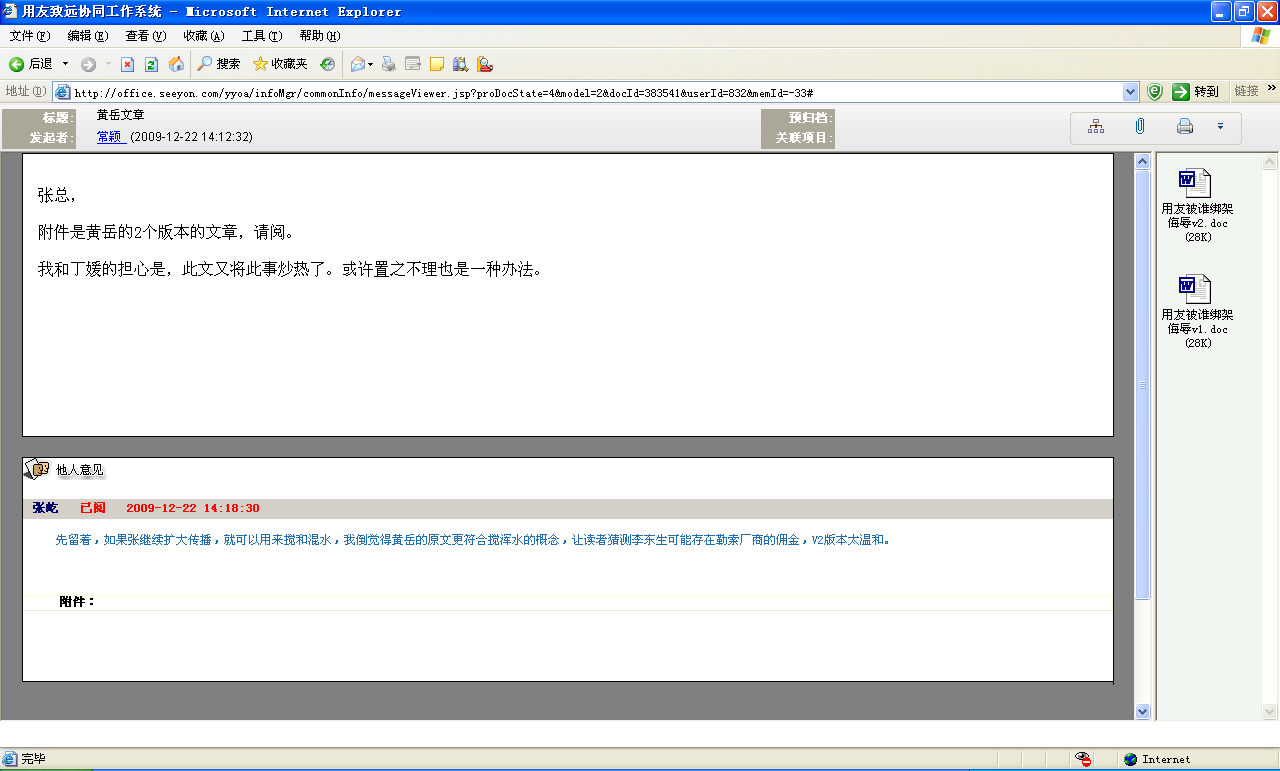Click the attachment panel scroll down arrow
1280x771 pixels.
click(x=1269, y=711)
